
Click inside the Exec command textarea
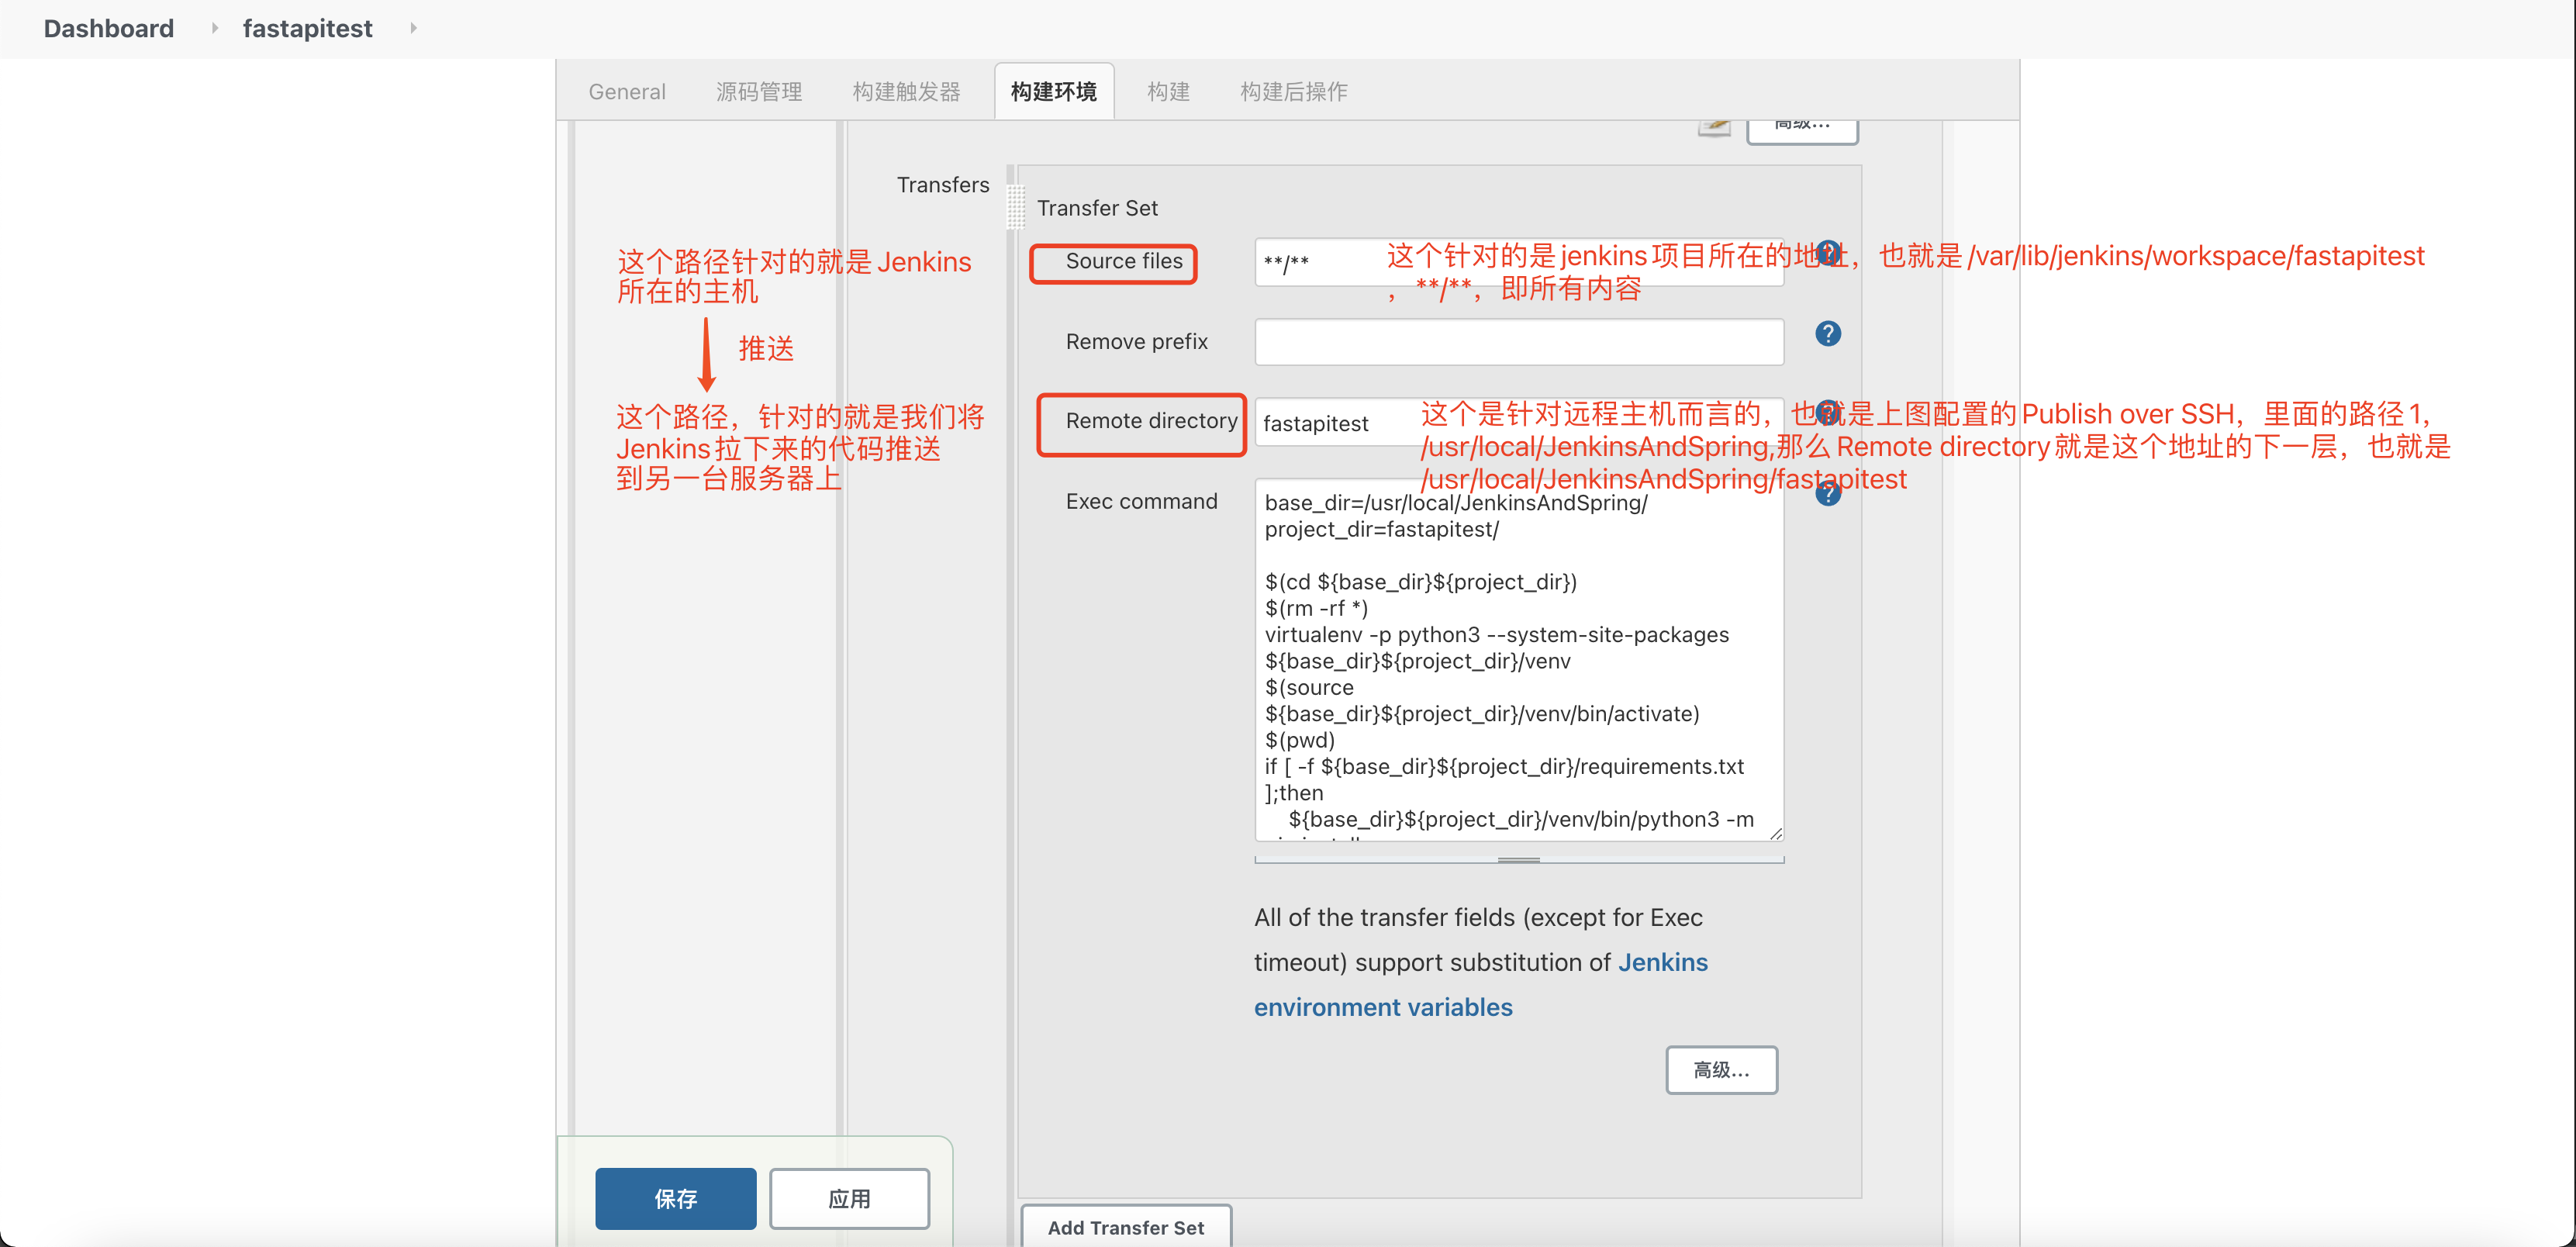1519,660
